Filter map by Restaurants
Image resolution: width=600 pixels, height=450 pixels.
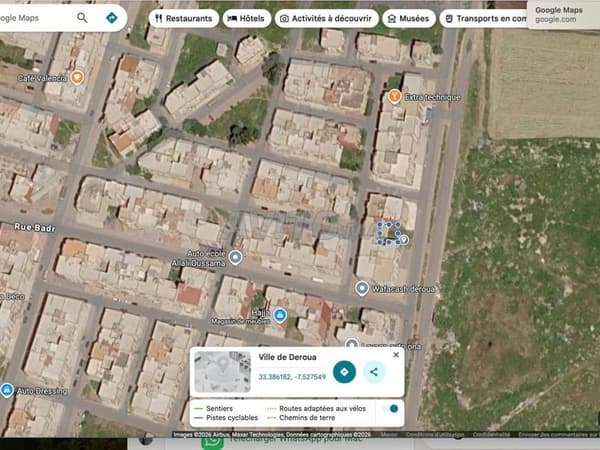(184, 18)
